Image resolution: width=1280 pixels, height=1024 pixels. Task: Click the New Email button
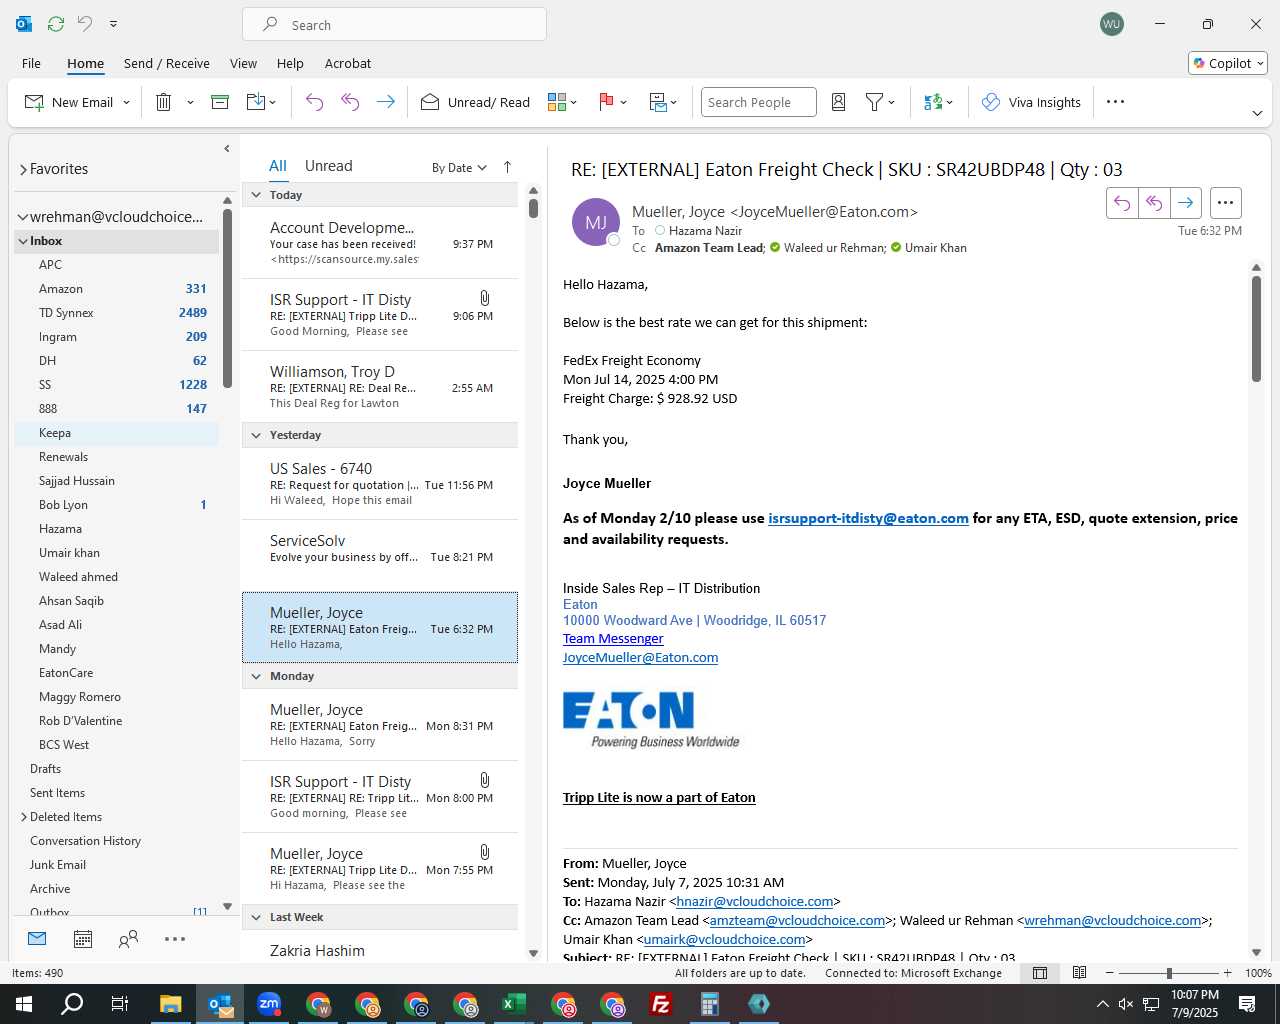tap(69, 102)
